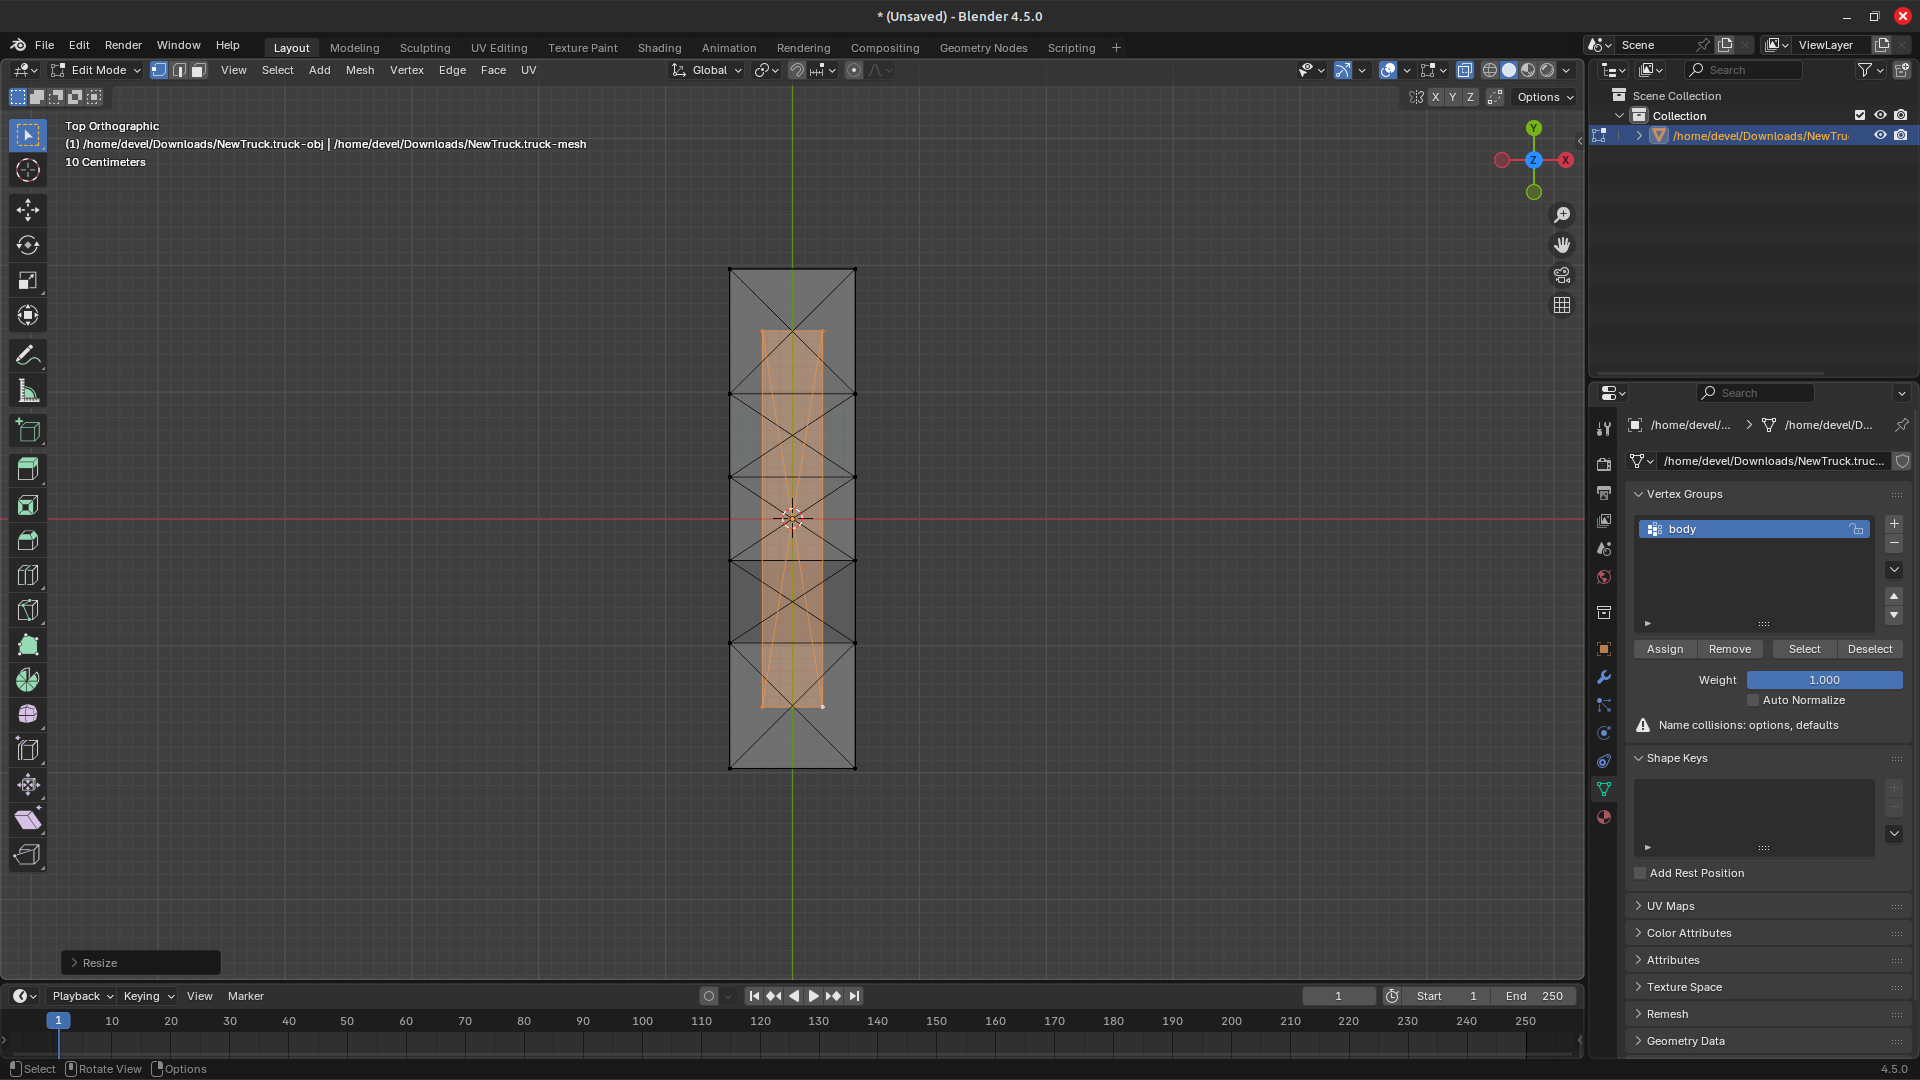Select the Loop Cut tool

coord(28,575)
